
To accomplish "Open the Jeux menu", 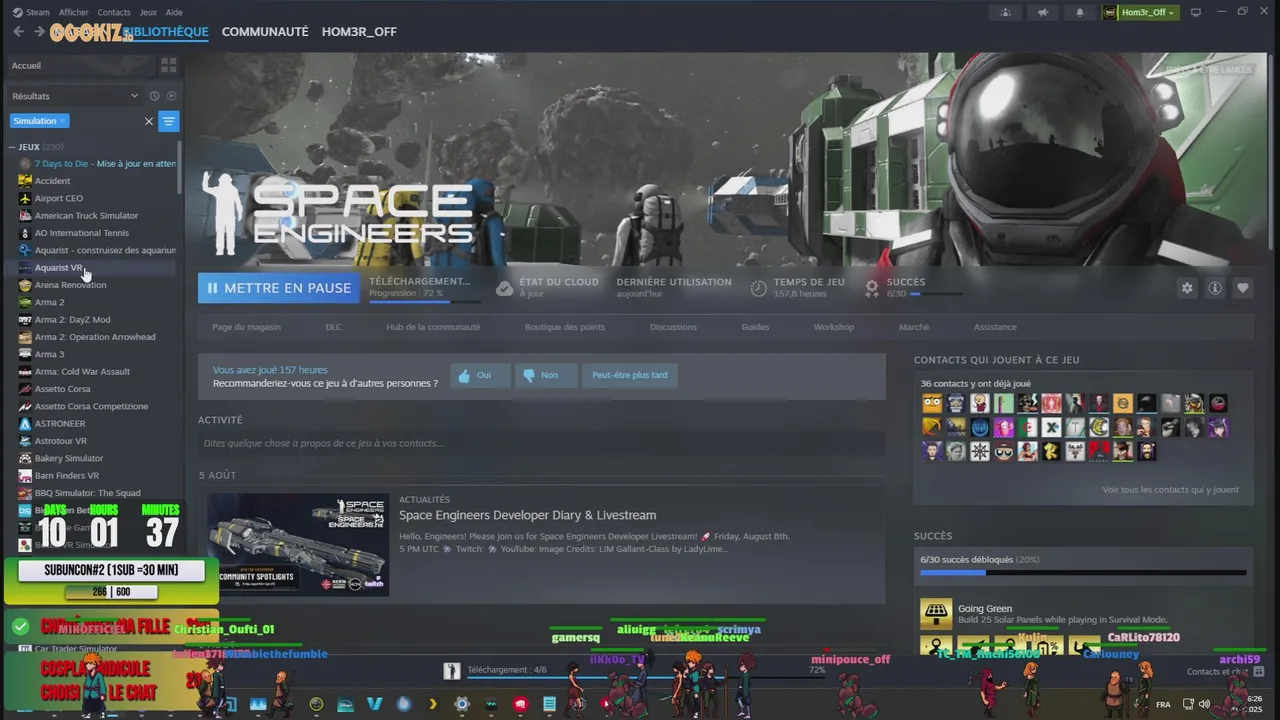I will coord(148,12).
